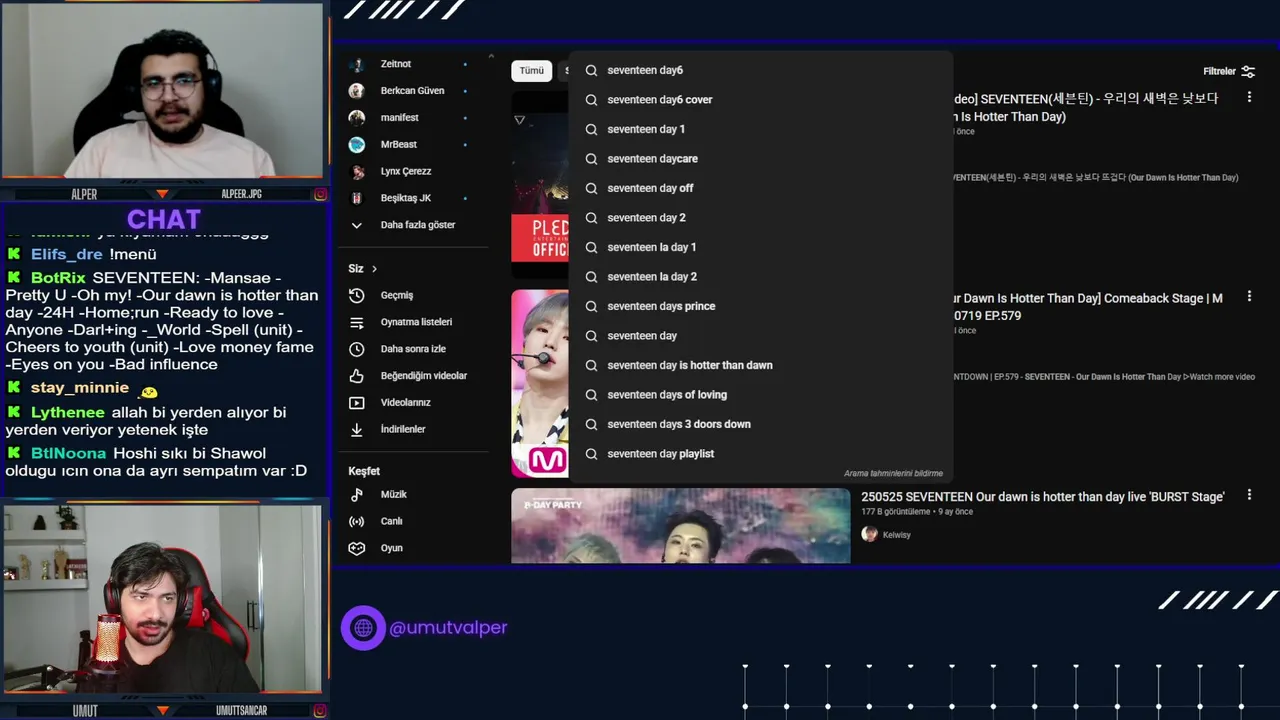This screenshot has width=1280, height=720.
Task: Open Comeback Stage Mnet video thumbnail
Action: click(540, 384)
